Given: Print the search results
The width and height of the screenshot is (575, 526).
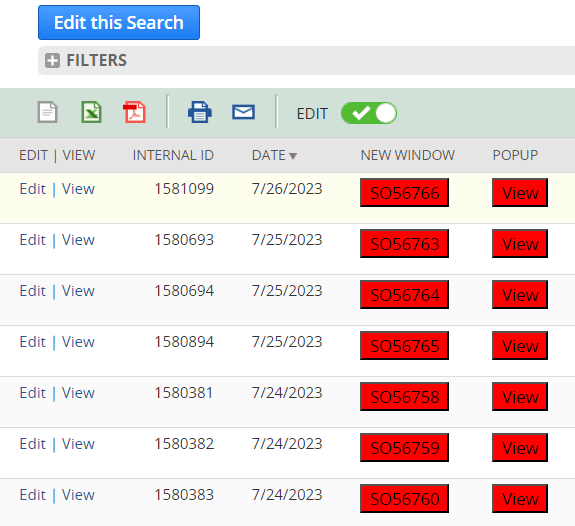Looking at the screenshot, I should click(199, 112).
